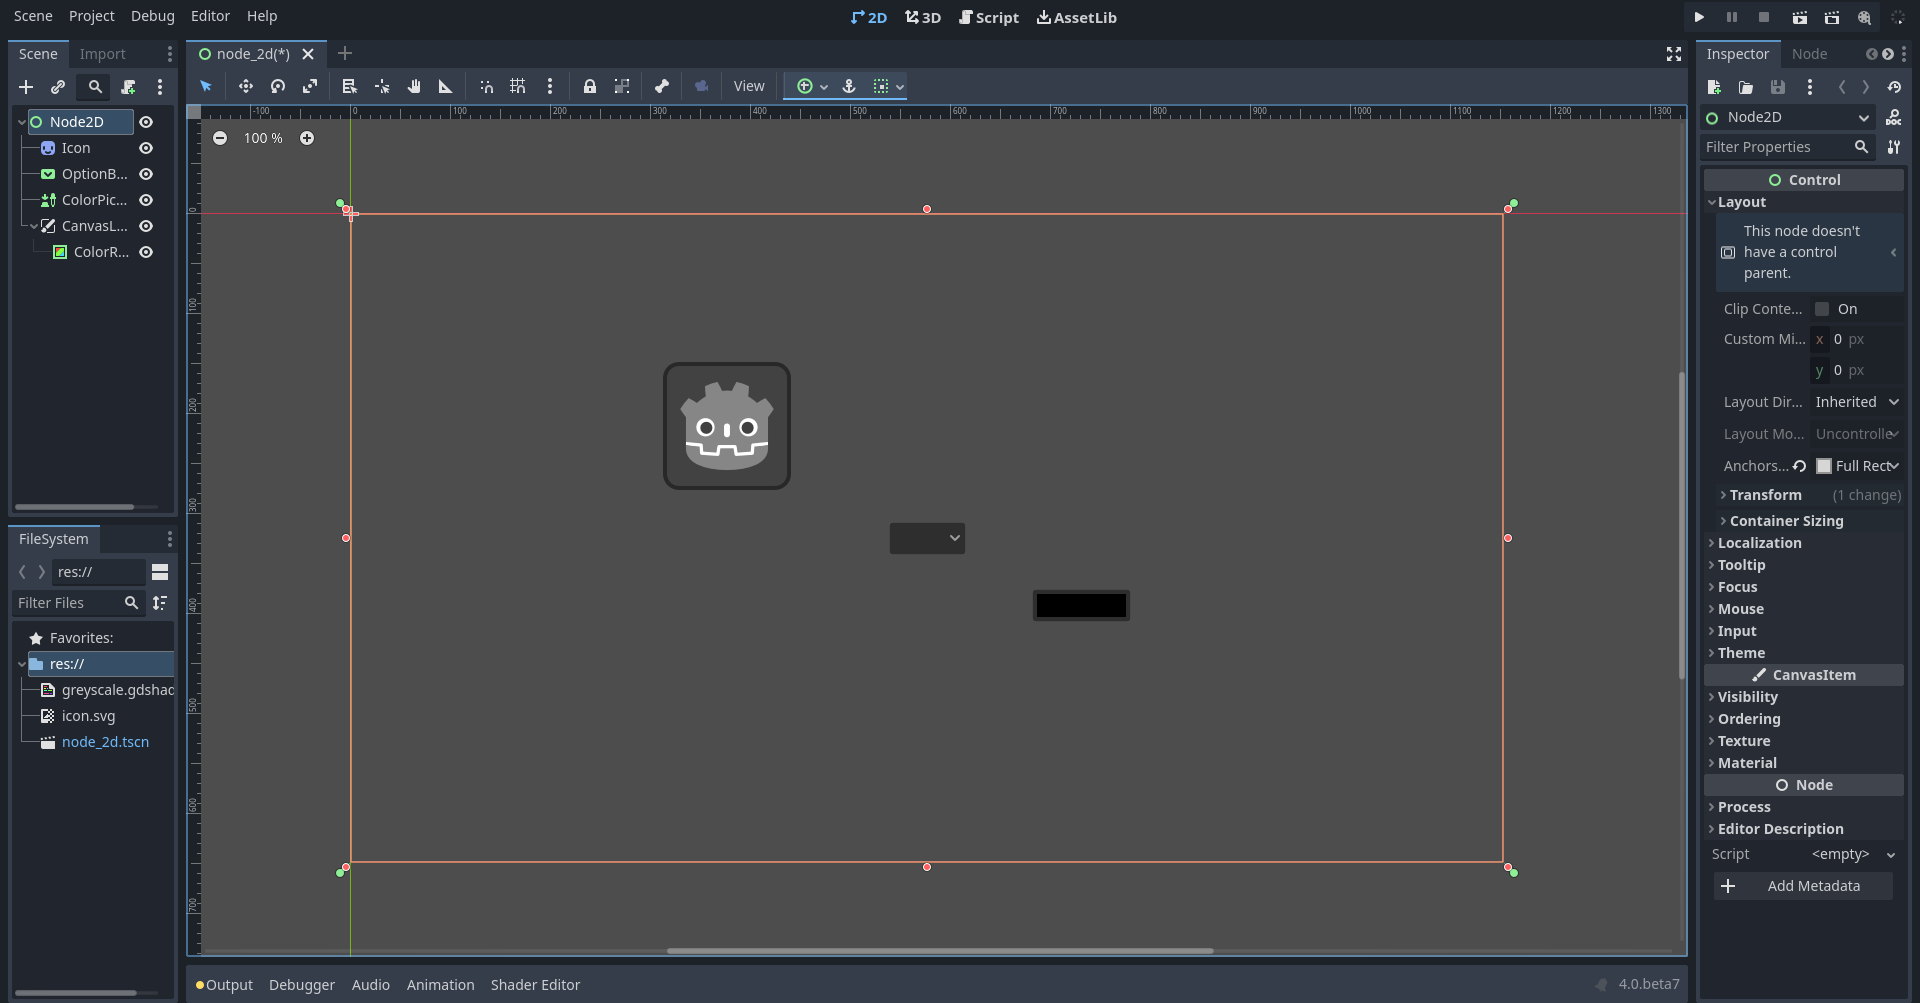Select the Pan Mode tool

[414, 86]
